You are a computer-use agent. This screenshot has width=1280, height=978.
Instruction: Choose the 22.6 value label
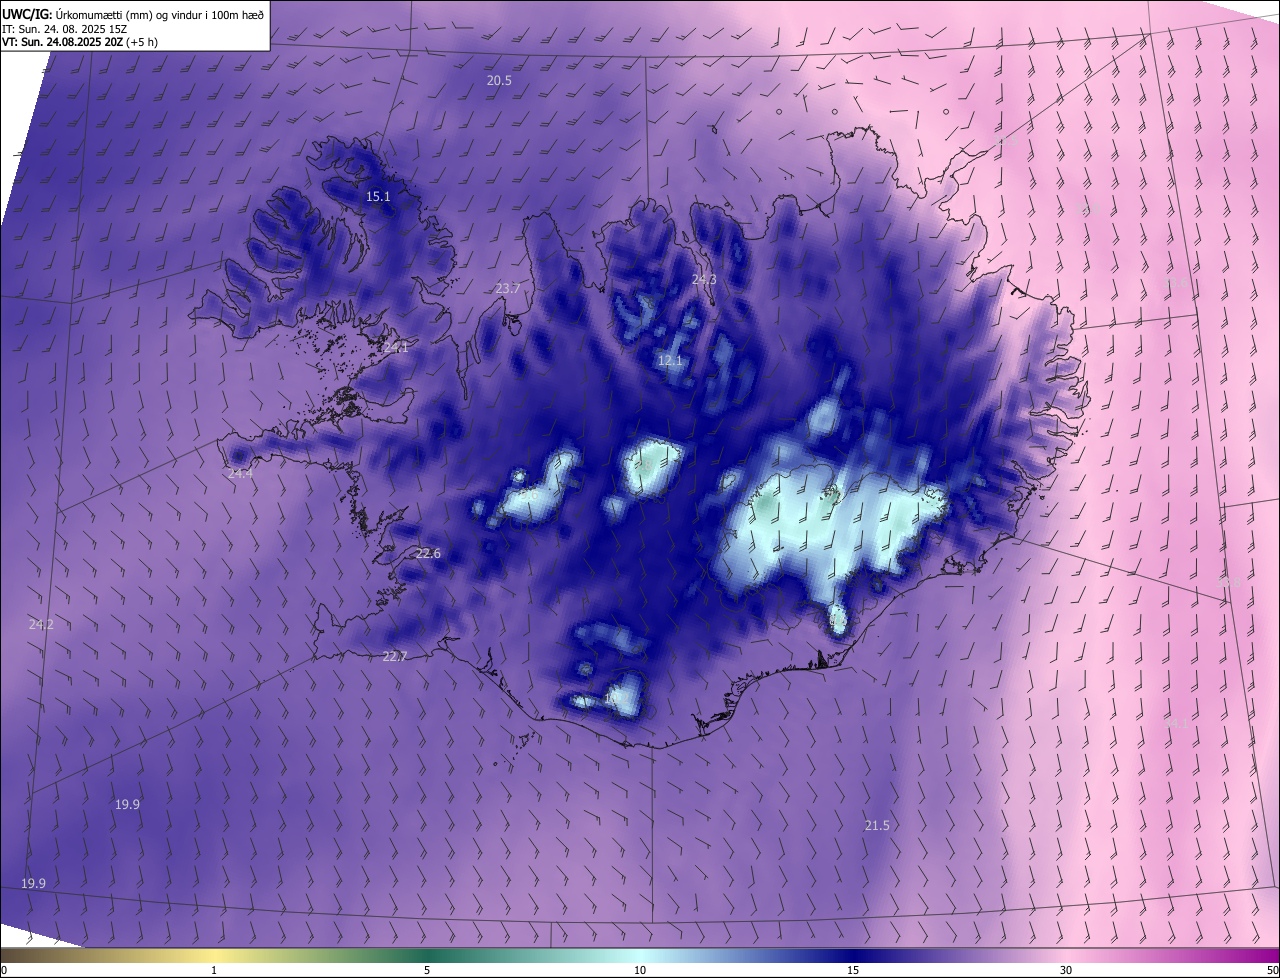[428, 554]
